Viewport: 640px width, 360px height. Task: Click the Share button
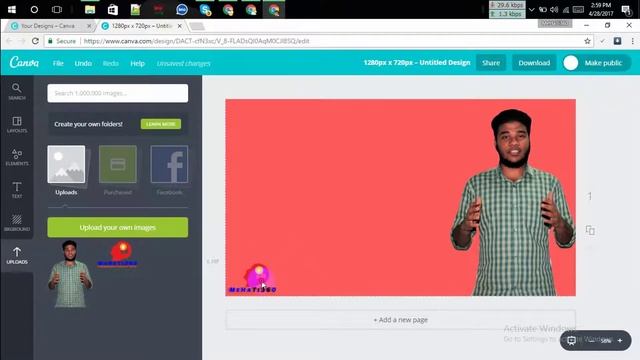[x=491, y=63]
